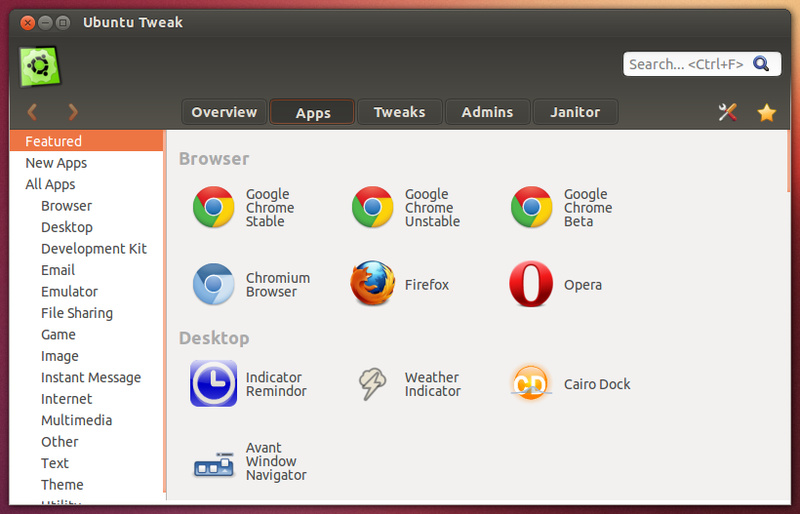Go forward with the right arrow

click(72, 112)
